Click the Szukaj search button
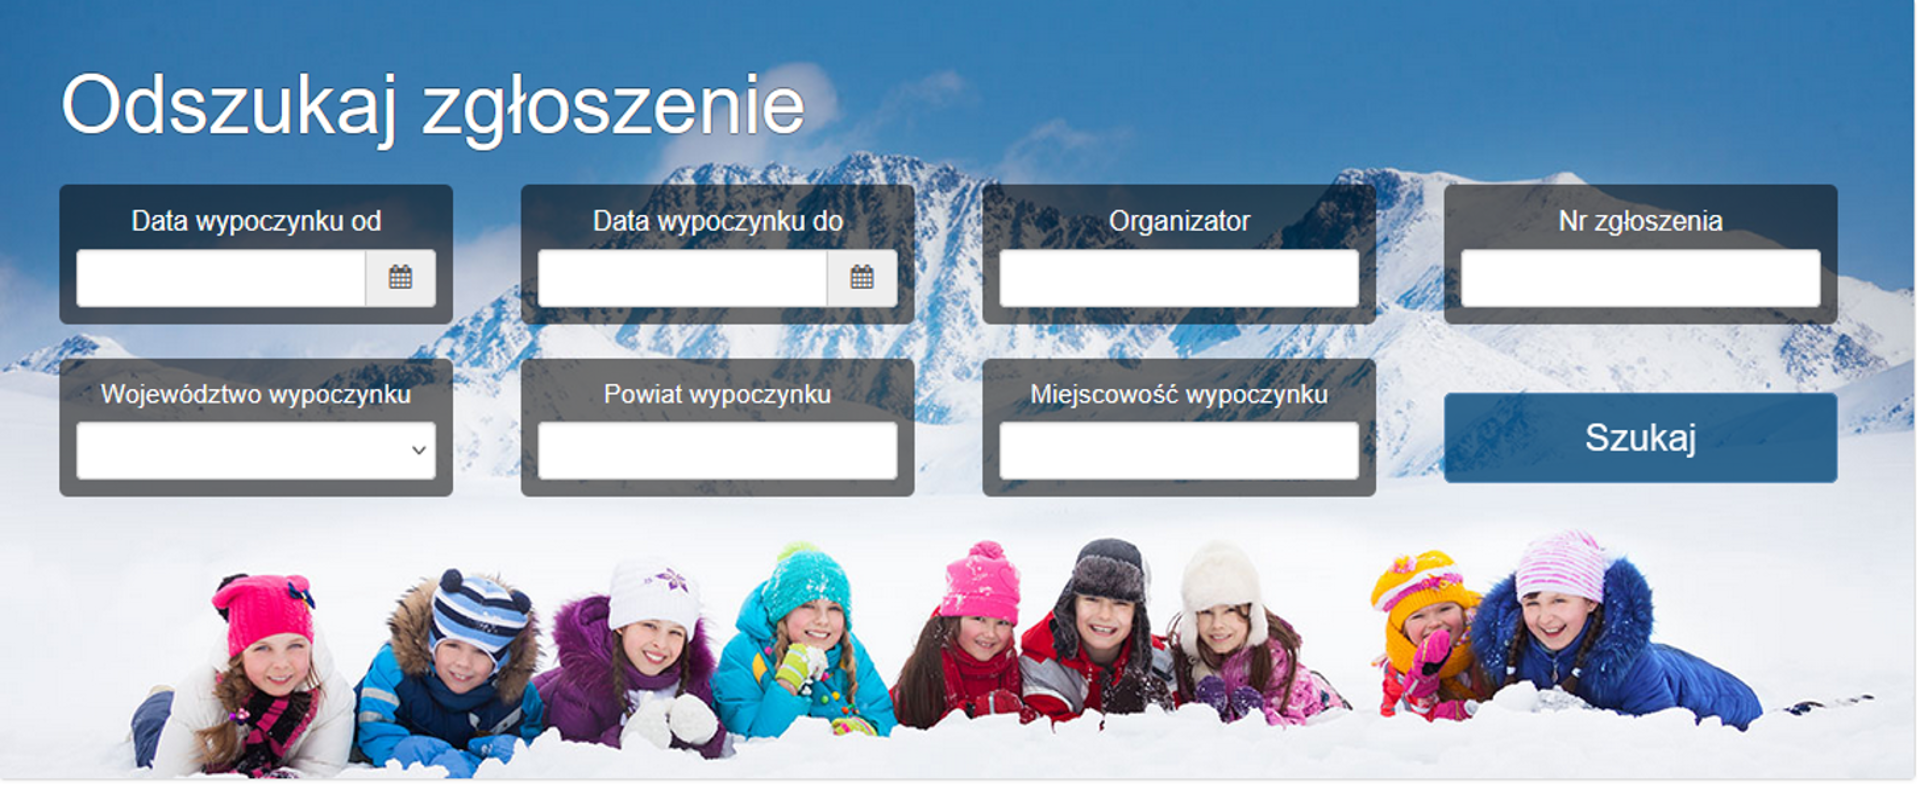This screenshot has height=810, width=1920. (1640, 438)
